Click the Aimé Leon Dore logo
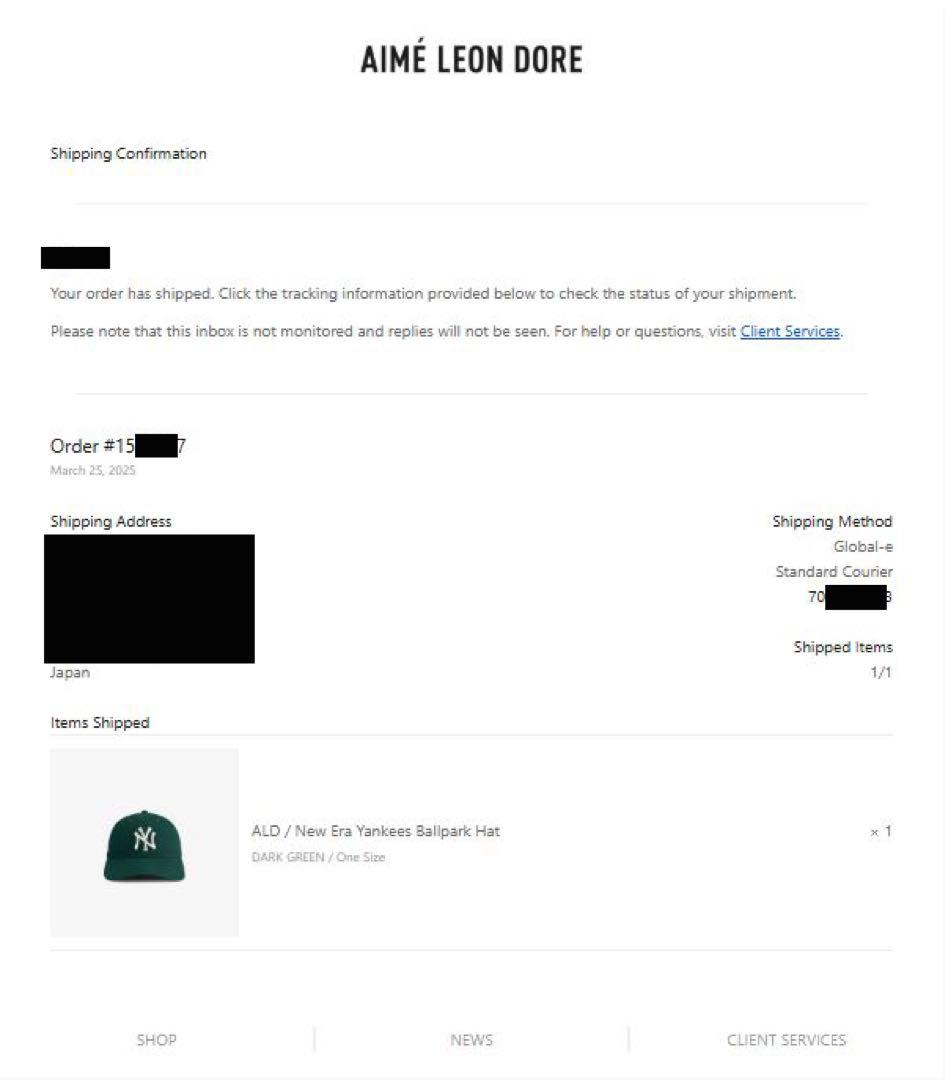The image size is (945, 1080). pyautogui.click(x=472, y=58)
